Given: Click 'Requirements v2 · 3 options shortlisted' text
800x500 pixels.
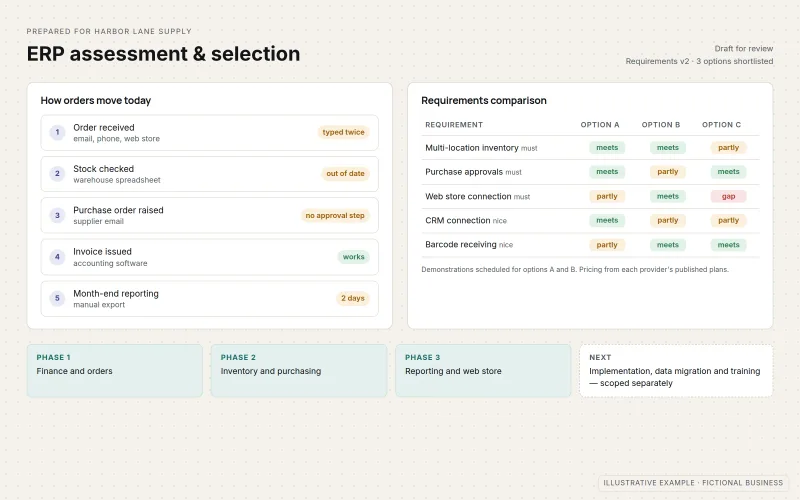Looking at the screenshot, I should (699, 61).
